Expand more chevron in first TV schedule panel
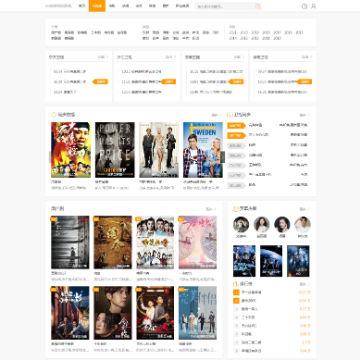This screenshot has height=360, width=360. 107,57
